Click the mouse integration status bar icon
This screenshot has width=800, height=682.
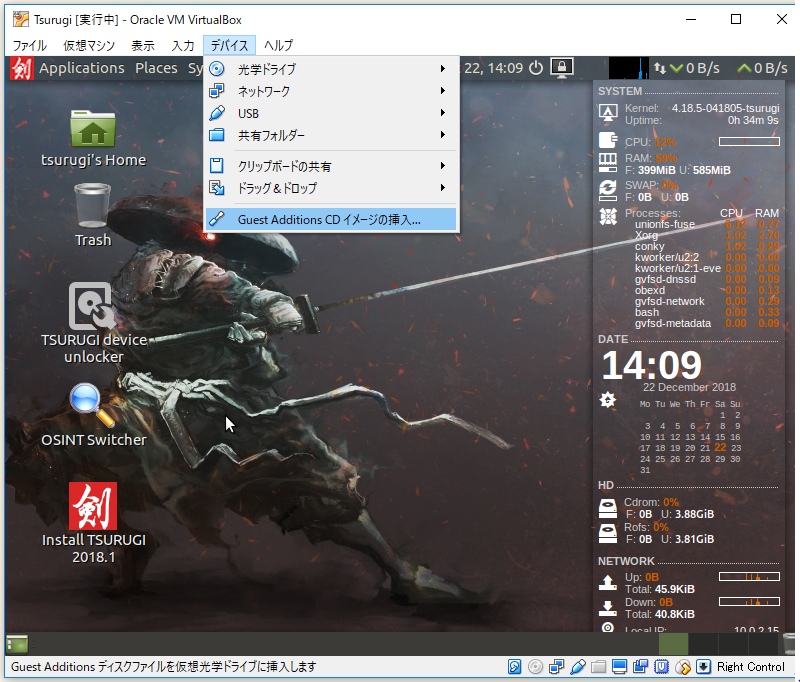[683, 667]
